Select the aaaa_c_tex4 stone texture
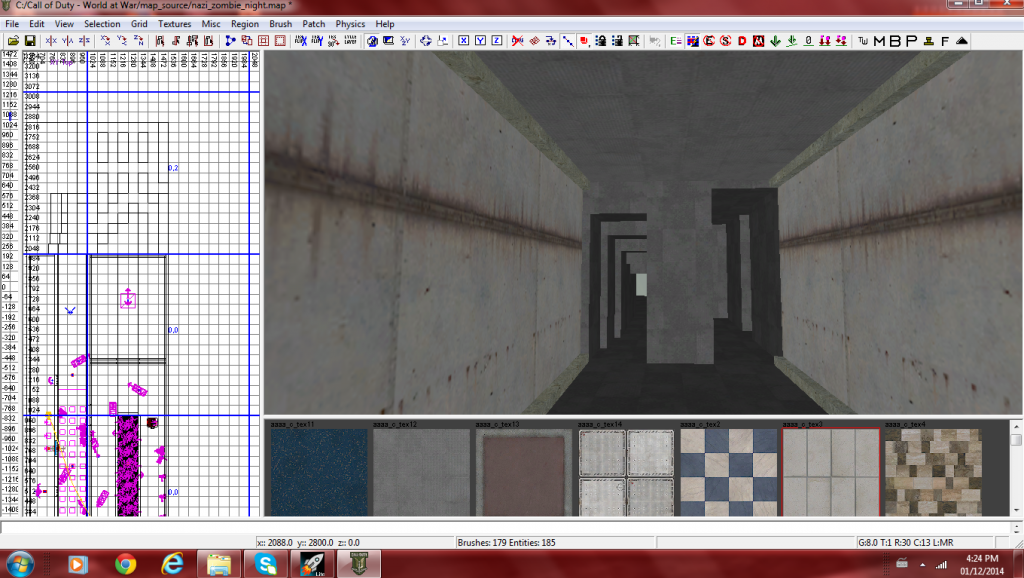1024x578 pixels. tap(933, 472)
